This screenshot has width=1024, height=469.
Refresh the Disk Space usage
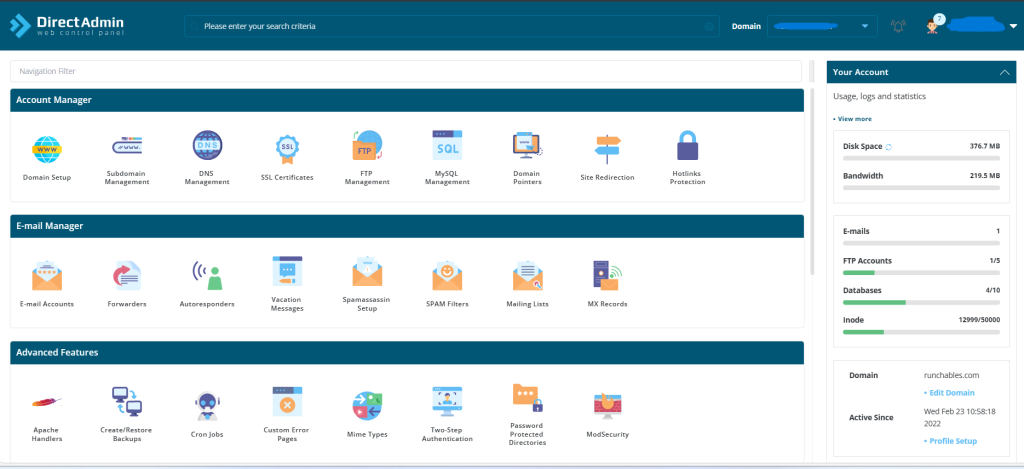(x=889, y=147)
